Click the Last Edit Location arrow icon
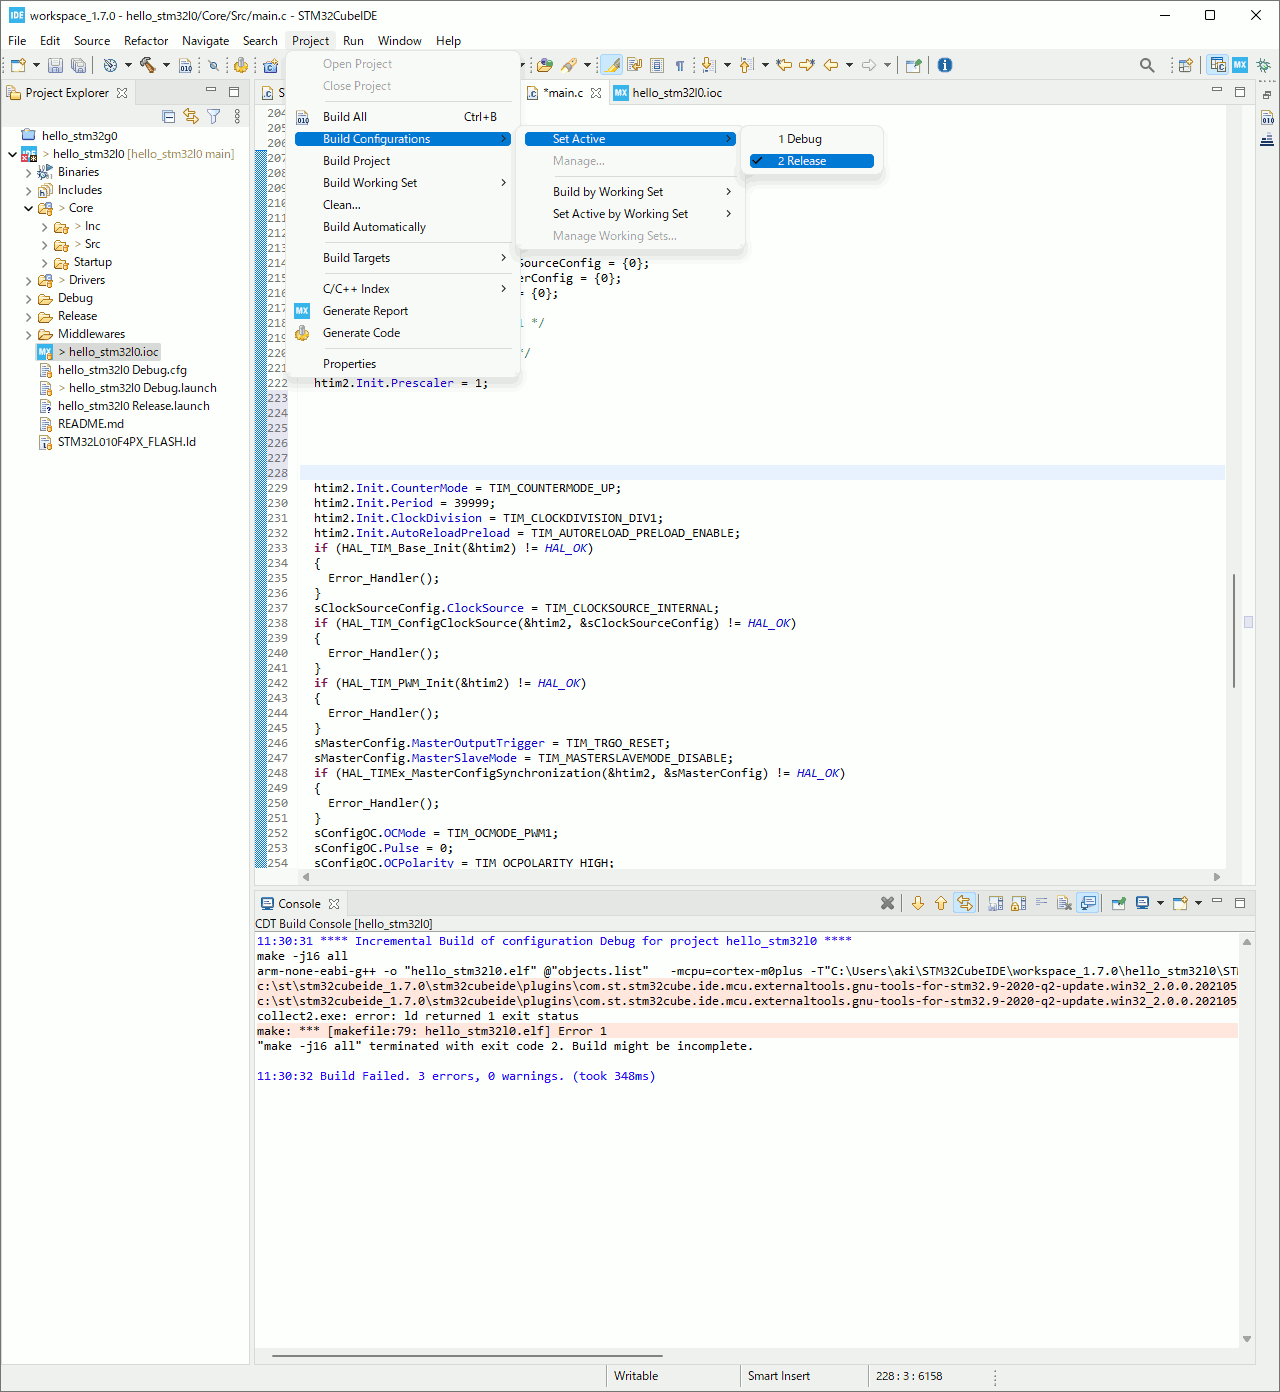This screenshot has width=1280, height=1392. [x=784, y=65]
